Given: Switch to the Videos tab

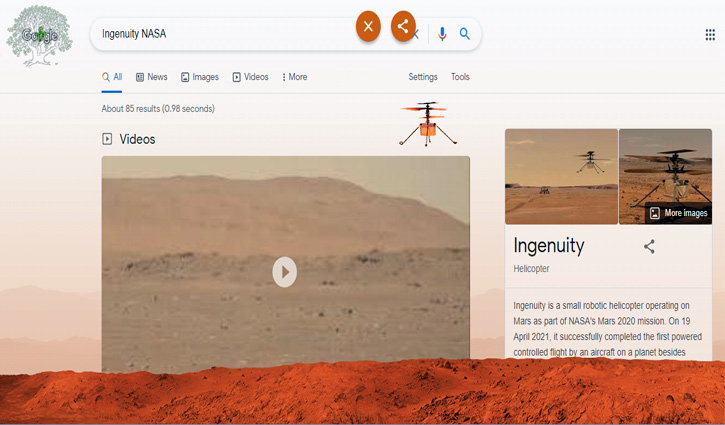Looking at the screenshot, I should point(250,77).
